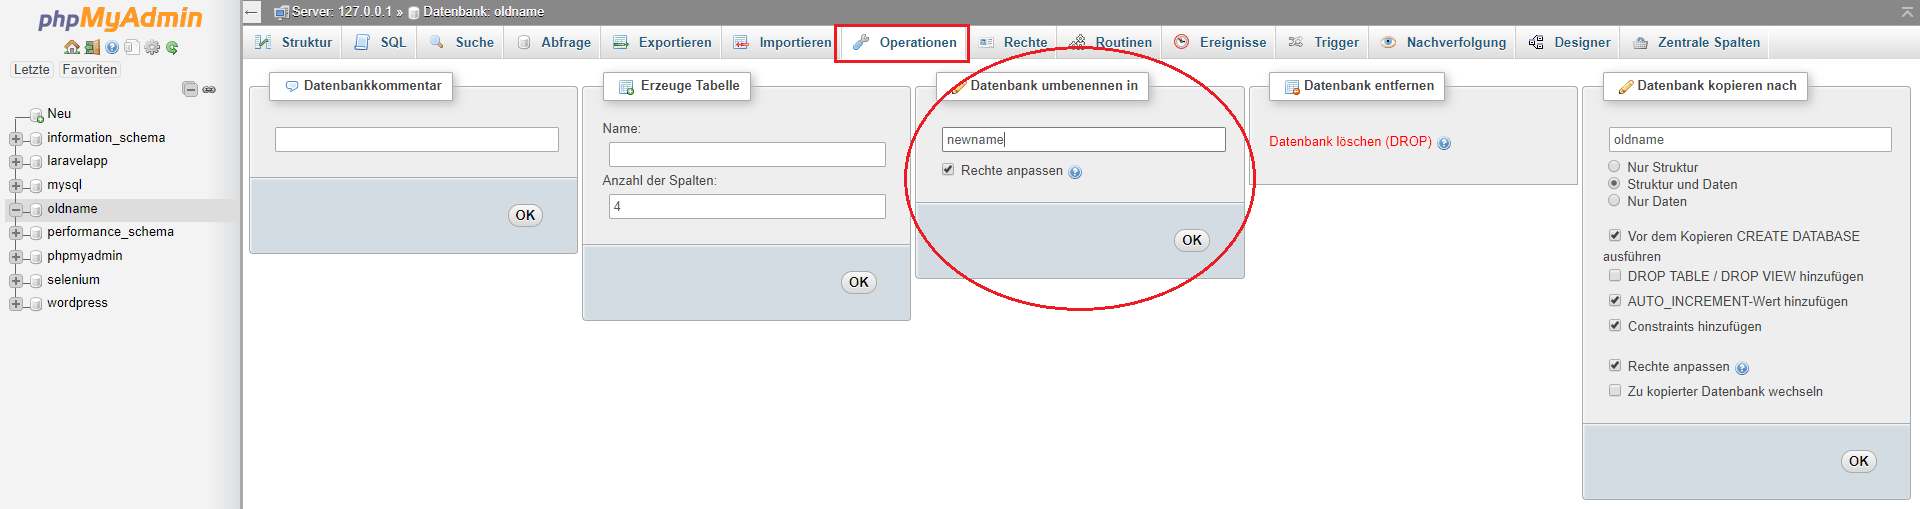Click the laravelapp database icon
This screenshot has width=1920, height=509.
(36, 162)
